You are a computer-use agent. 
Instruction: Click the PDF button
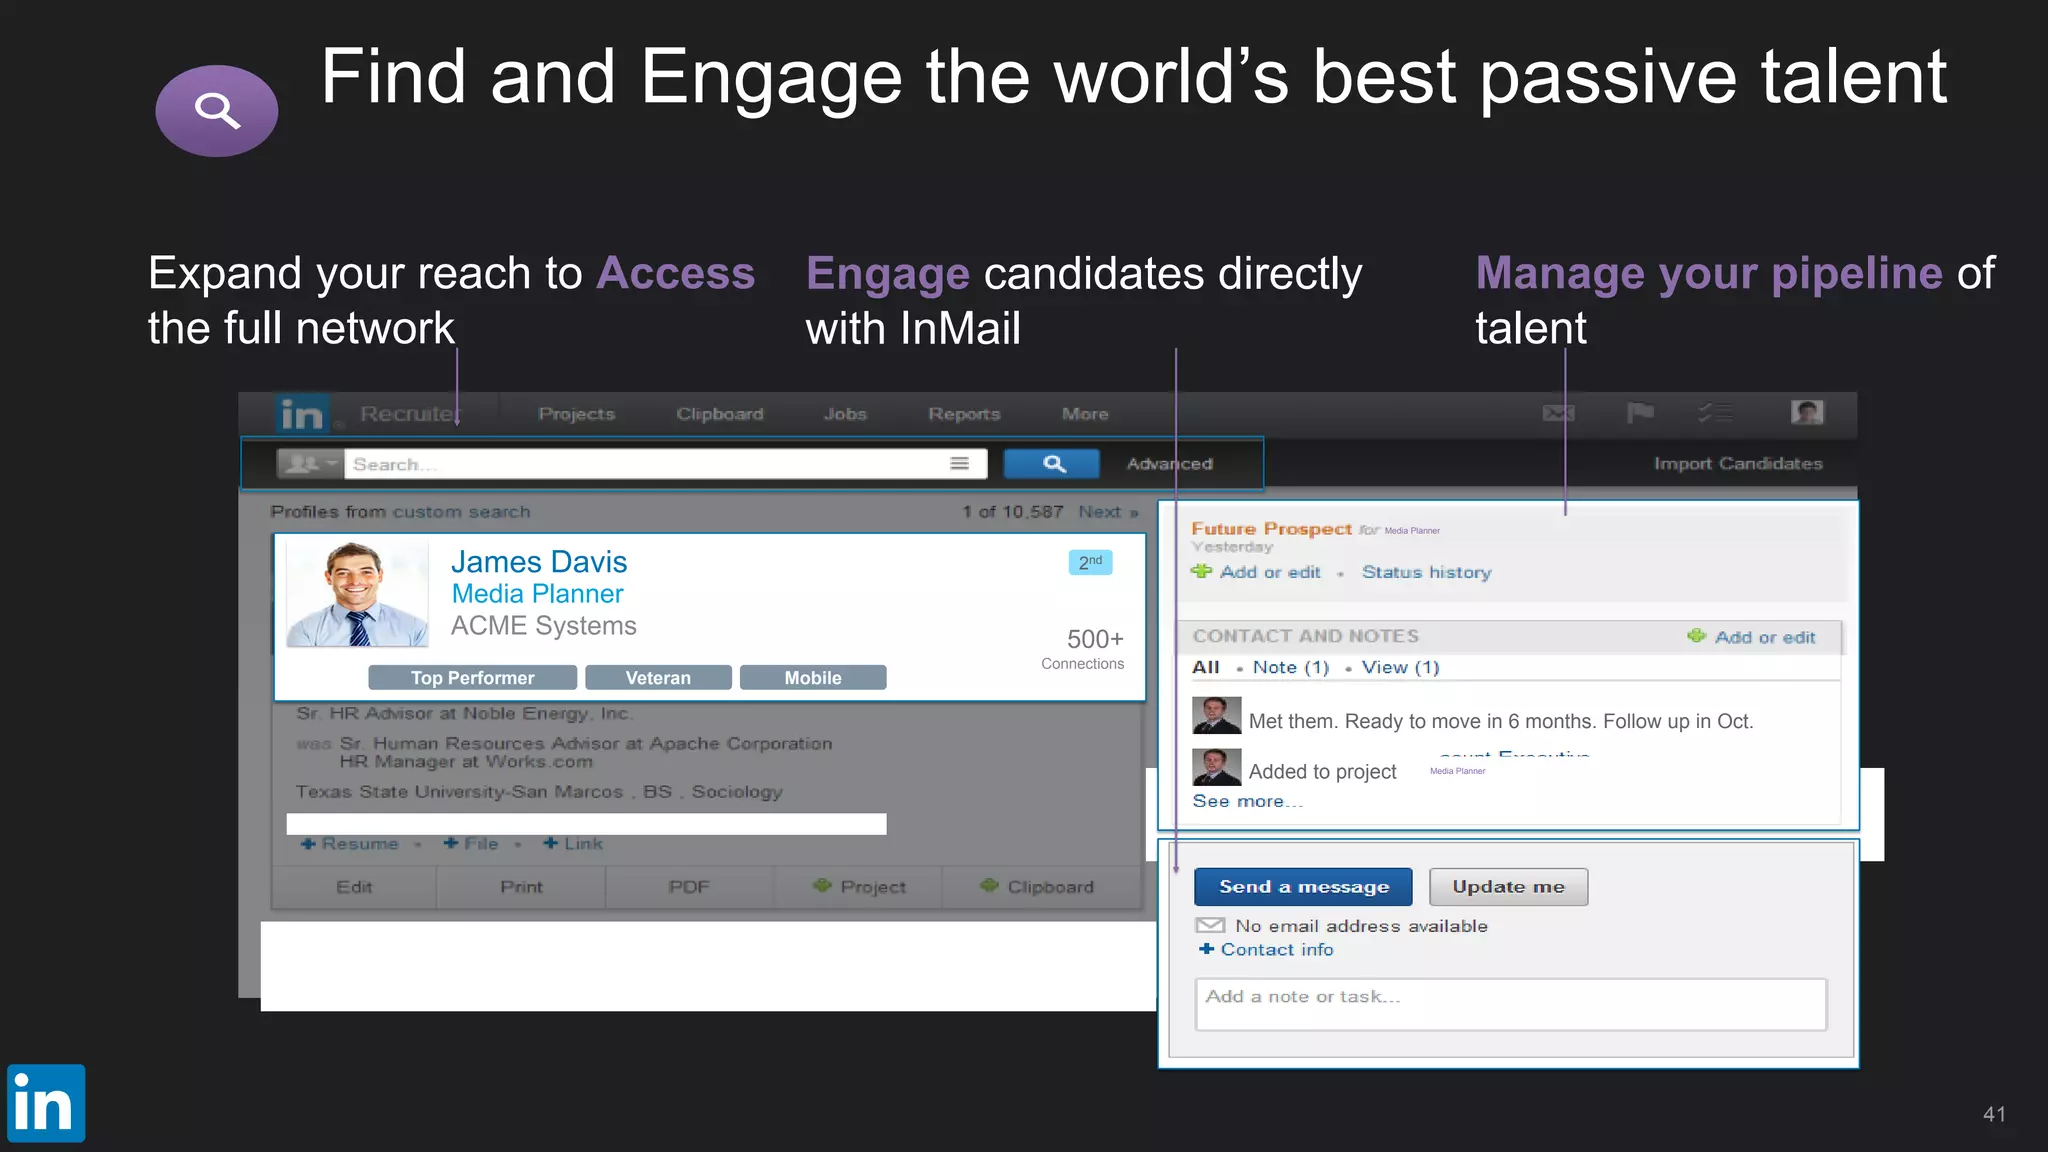click(689, 887)
